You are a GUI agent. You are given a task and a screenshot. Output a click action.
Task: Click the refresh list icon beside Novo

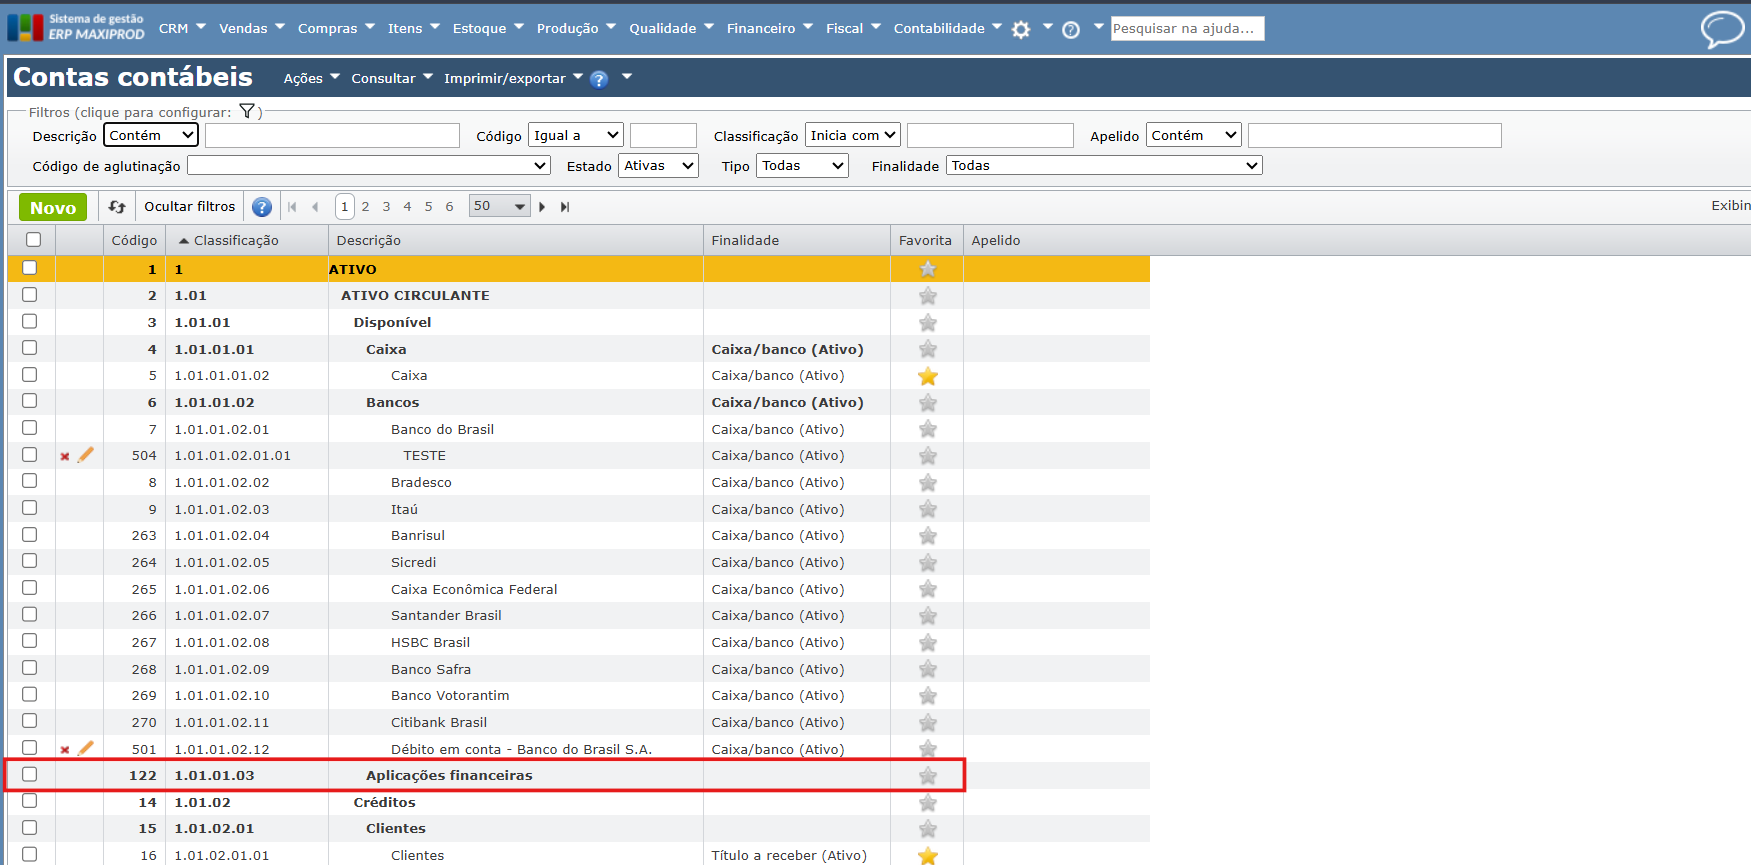117,207
